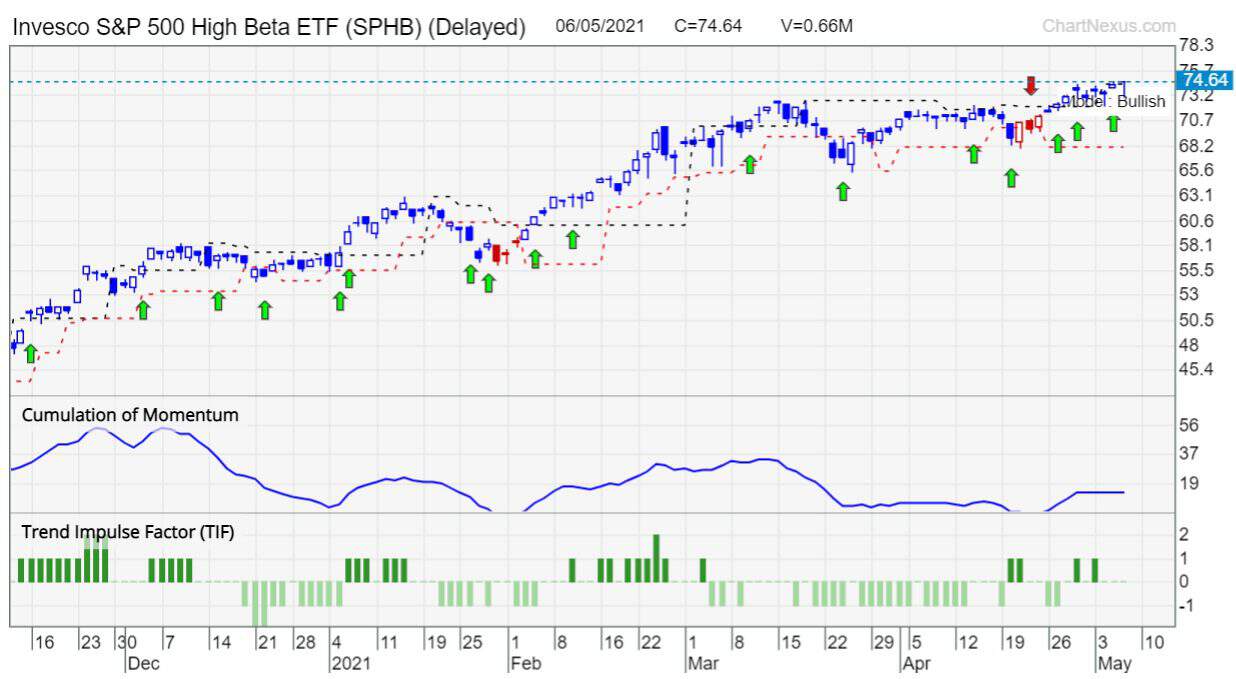Viewport: 1236px width, 679px height.
Task: Click the 'Apr' month label on the date axis
Action: point(916,663)
